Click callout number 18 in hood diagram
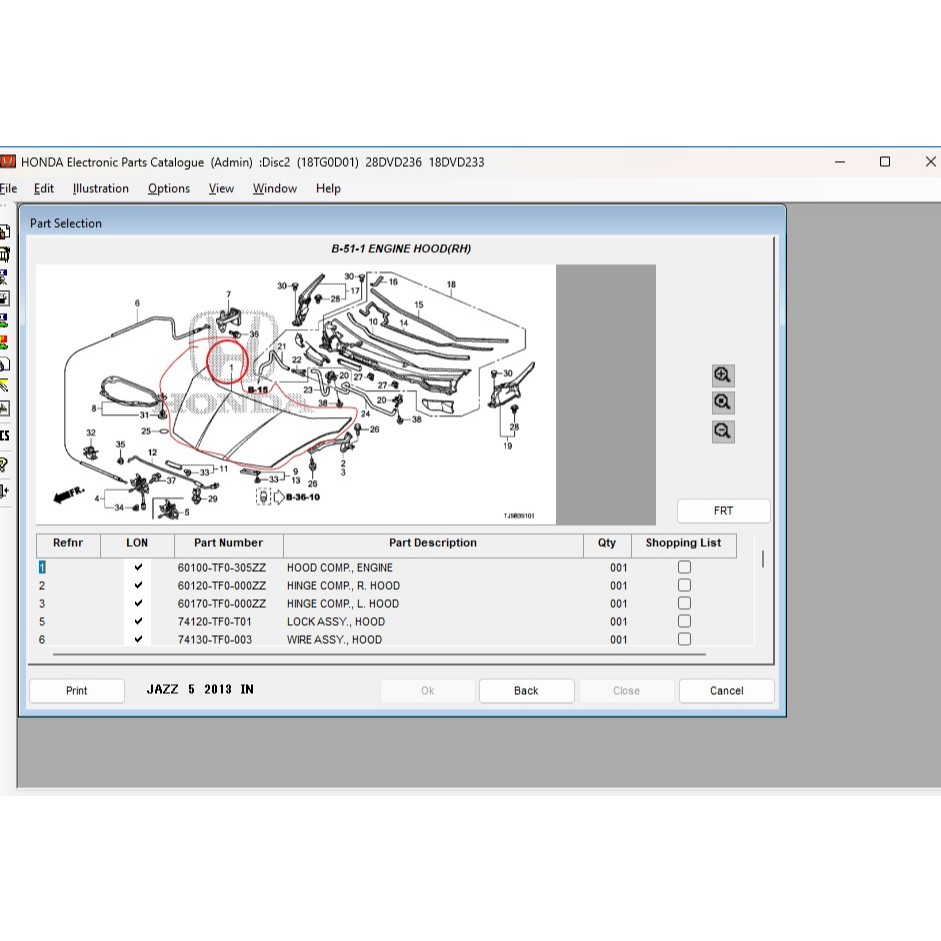 pyautogui.click(x=451, y=284)
